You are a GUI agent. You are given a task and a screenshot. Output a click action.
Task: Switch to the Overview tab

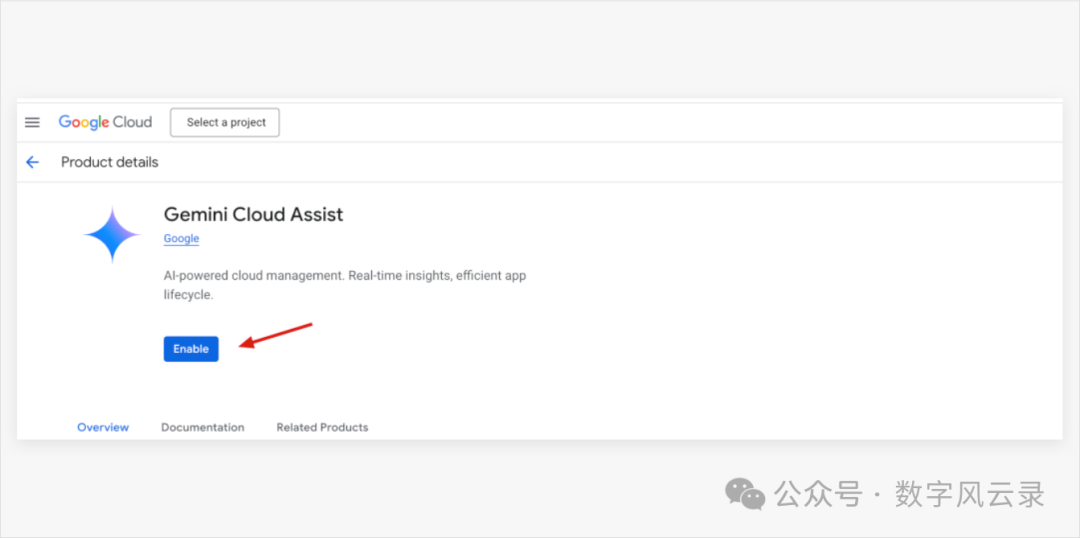click(103, 427)
